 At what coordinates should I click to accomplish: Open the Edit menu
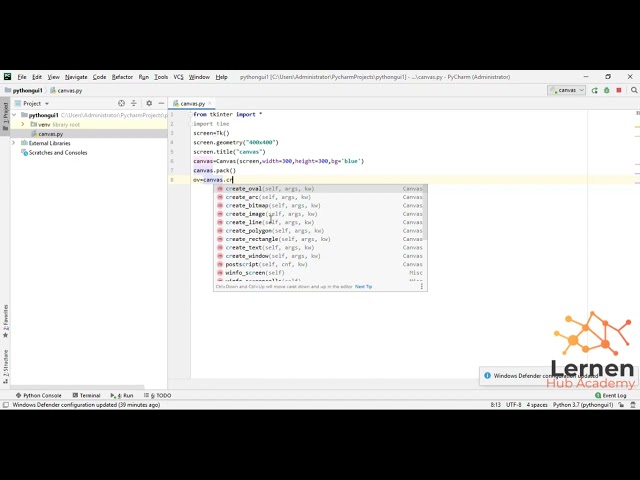(x=37, y=77)
